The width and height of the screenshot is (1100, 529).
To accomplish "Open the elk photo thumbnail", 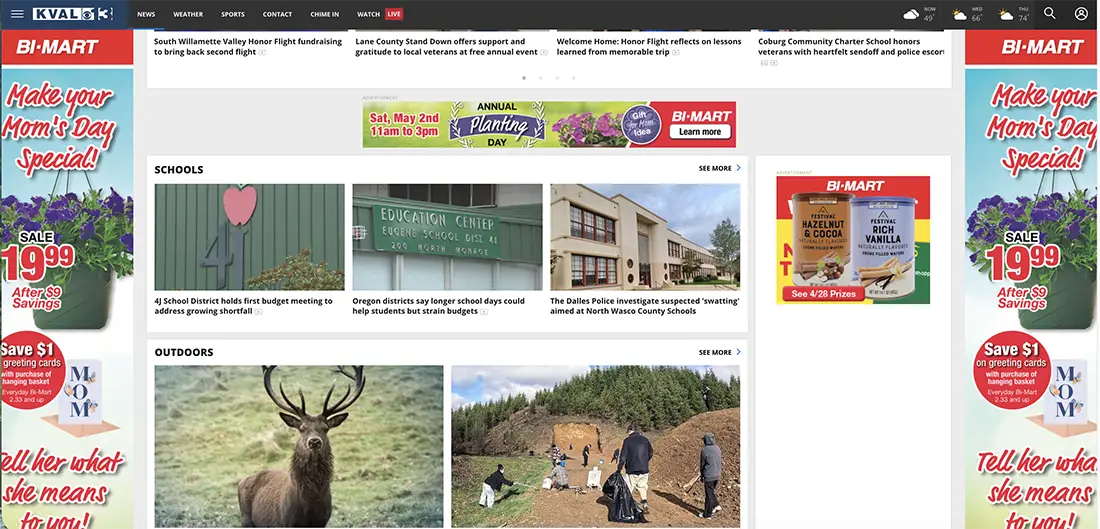I will tap(299, 446).
